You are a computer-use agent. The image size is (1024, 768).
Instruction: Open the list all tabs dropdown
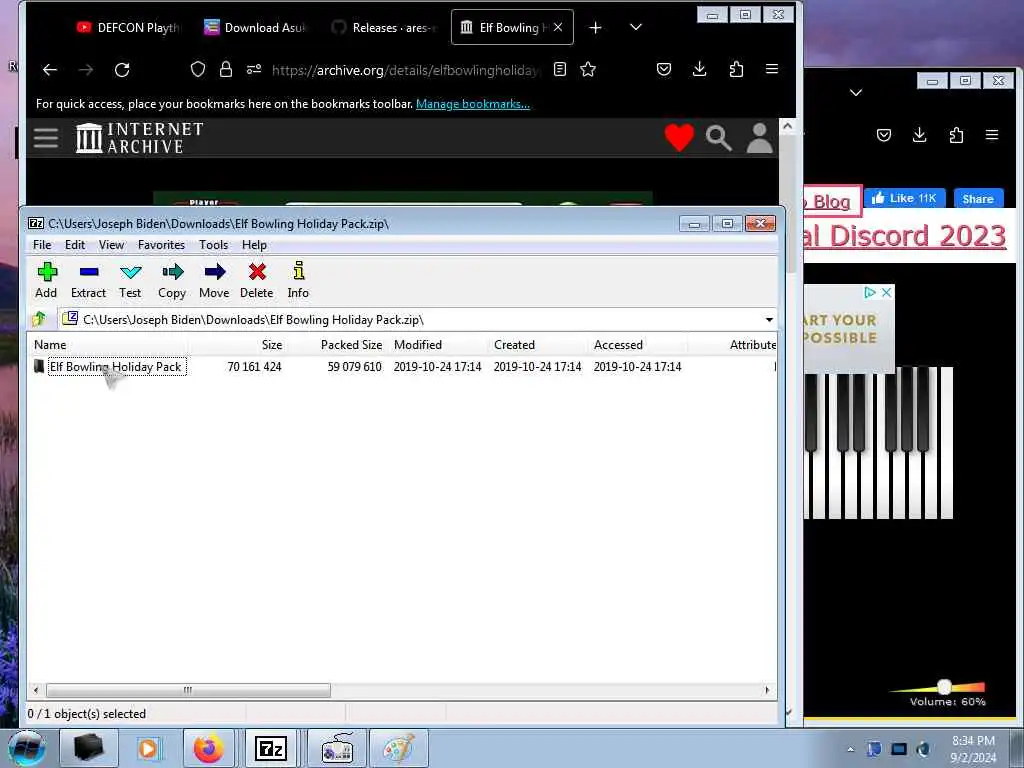click(x=635, y=27)
